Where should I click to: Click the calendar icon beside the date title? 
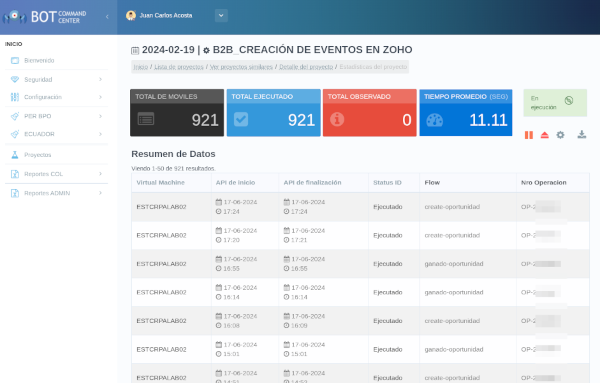pos(135,51)
